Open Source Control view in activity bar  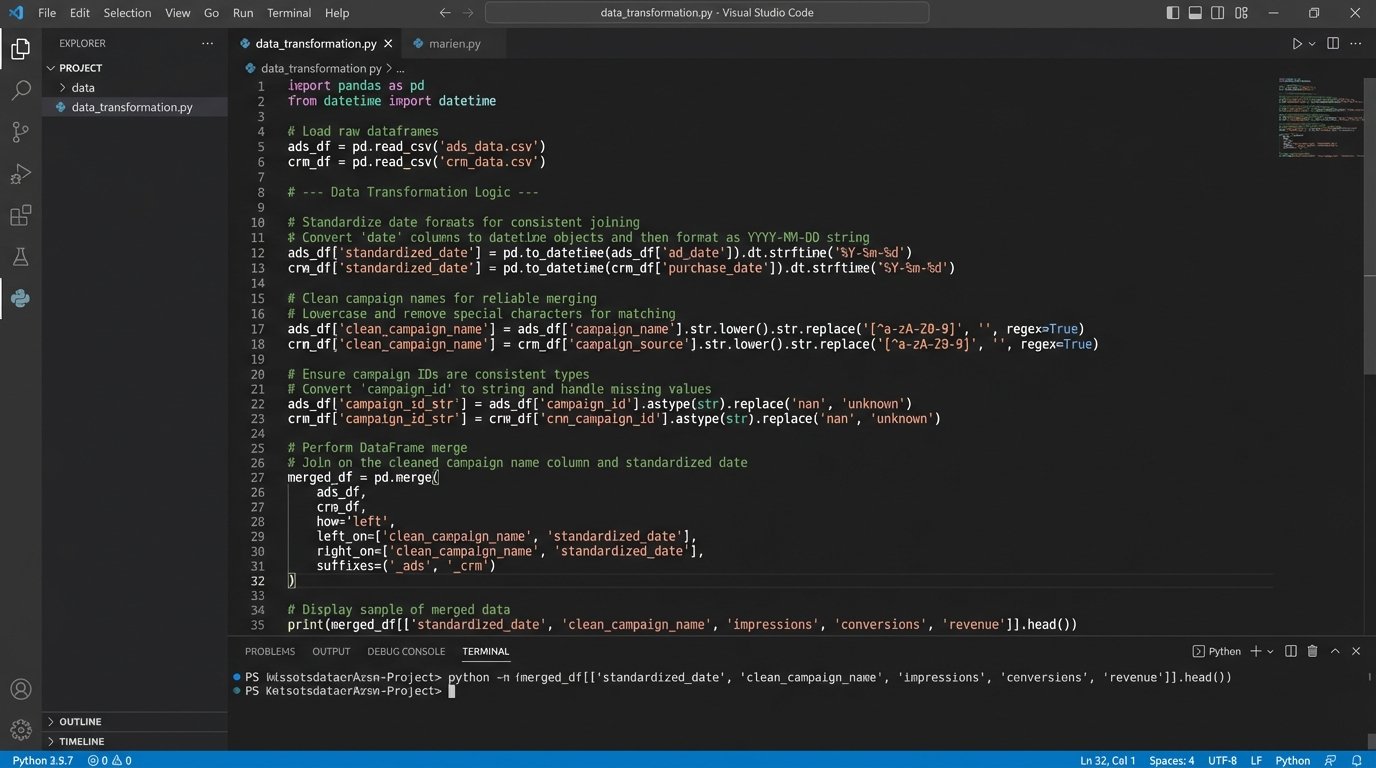coord(20,132)
